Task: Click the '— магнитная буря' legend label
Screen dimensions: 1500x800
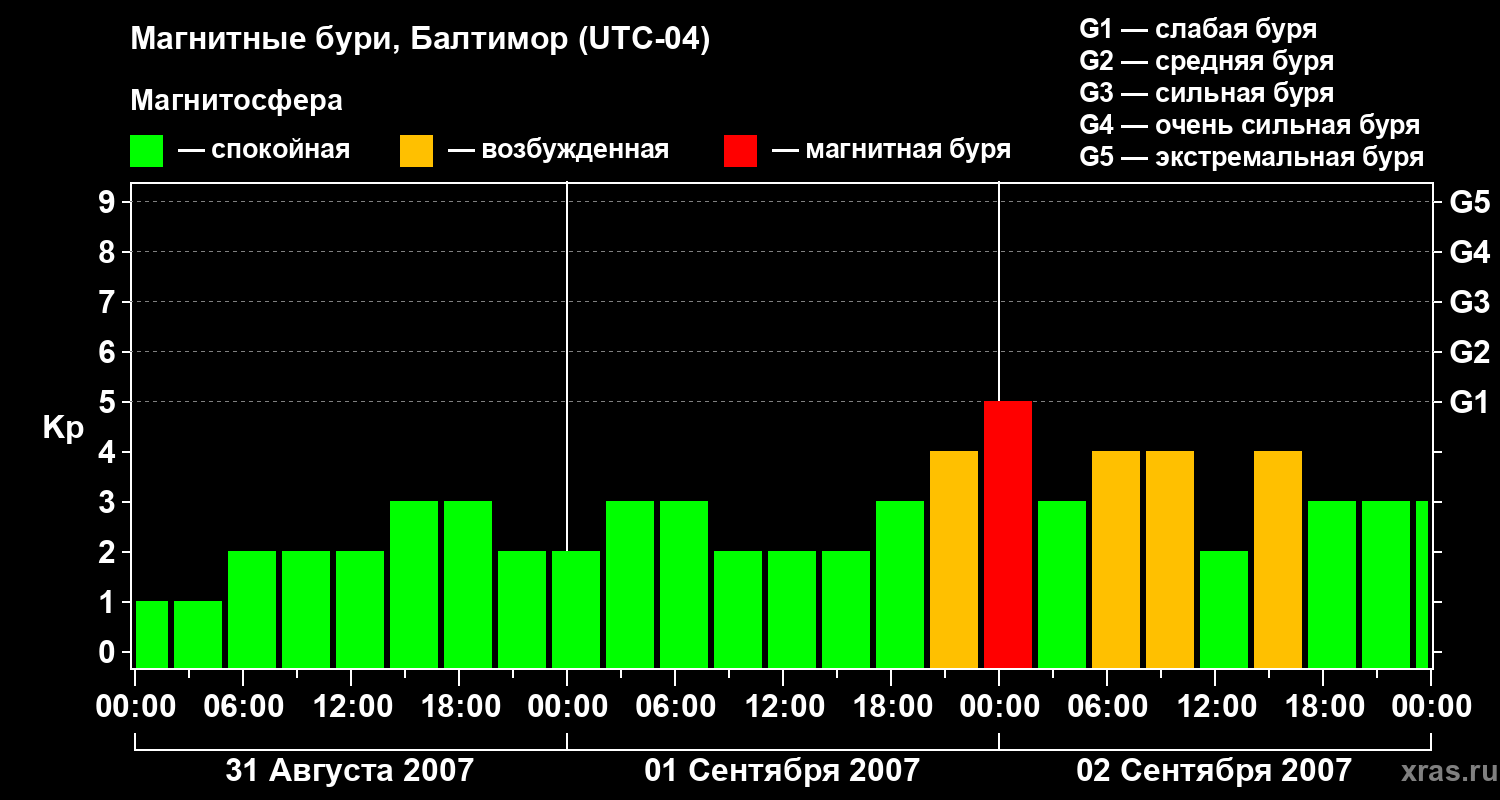Action: point(891,150)
